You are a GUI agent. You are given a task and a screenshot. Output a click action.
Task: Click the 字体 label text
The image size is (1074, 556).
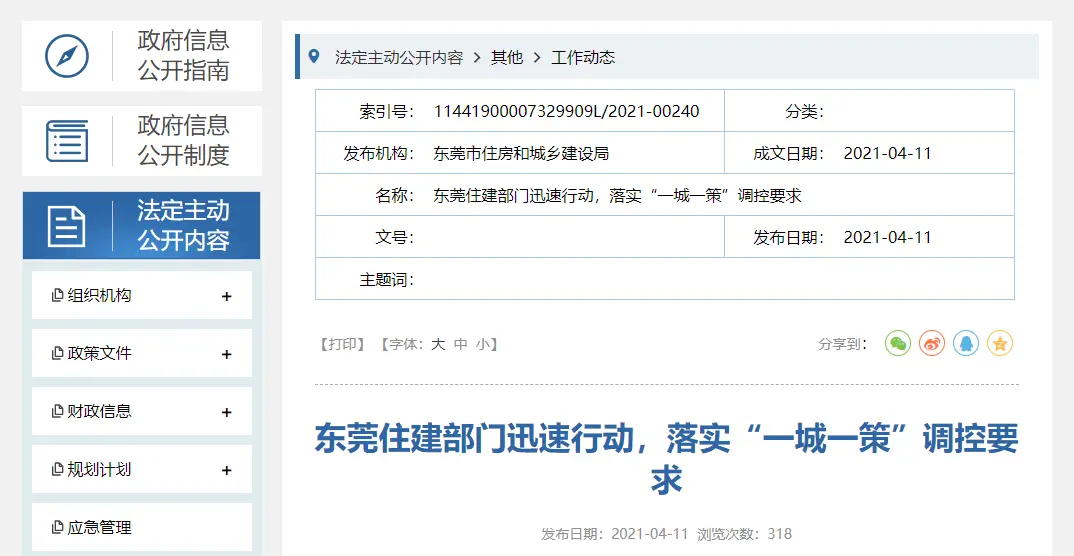tap(406, 344)
